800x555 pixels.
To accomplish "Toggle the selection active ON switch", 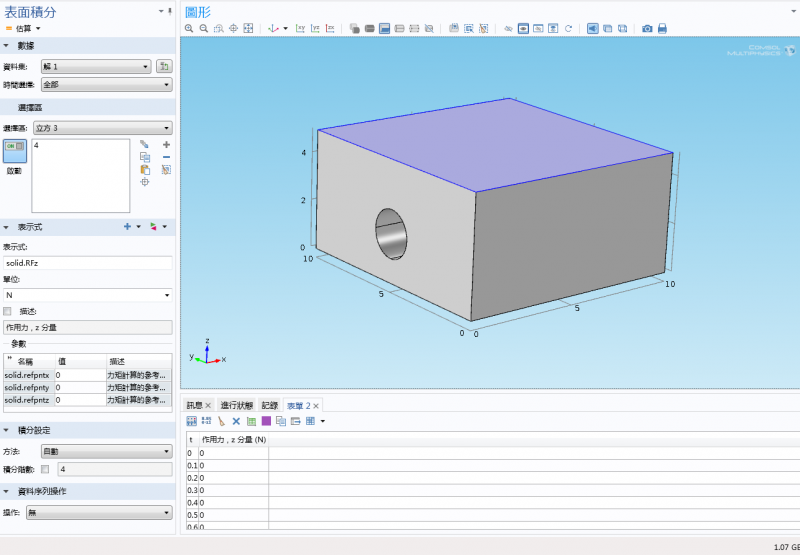I will (x=14, y=147).
